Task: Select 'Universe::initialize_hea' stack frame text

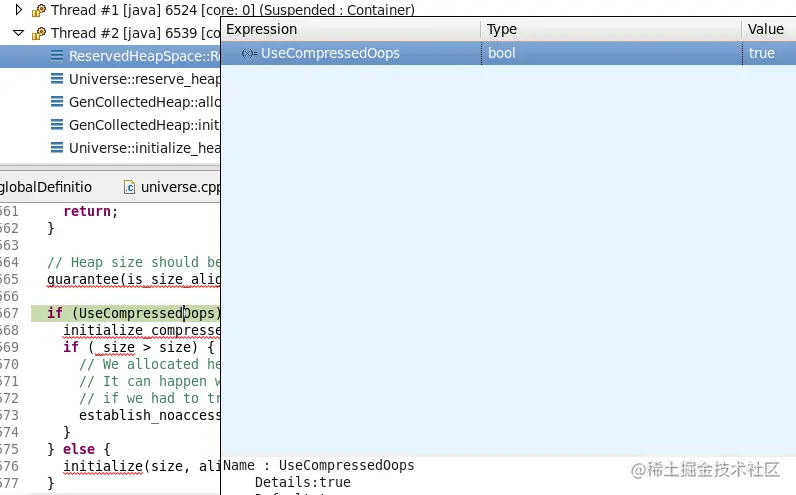Action: (145, 148)
